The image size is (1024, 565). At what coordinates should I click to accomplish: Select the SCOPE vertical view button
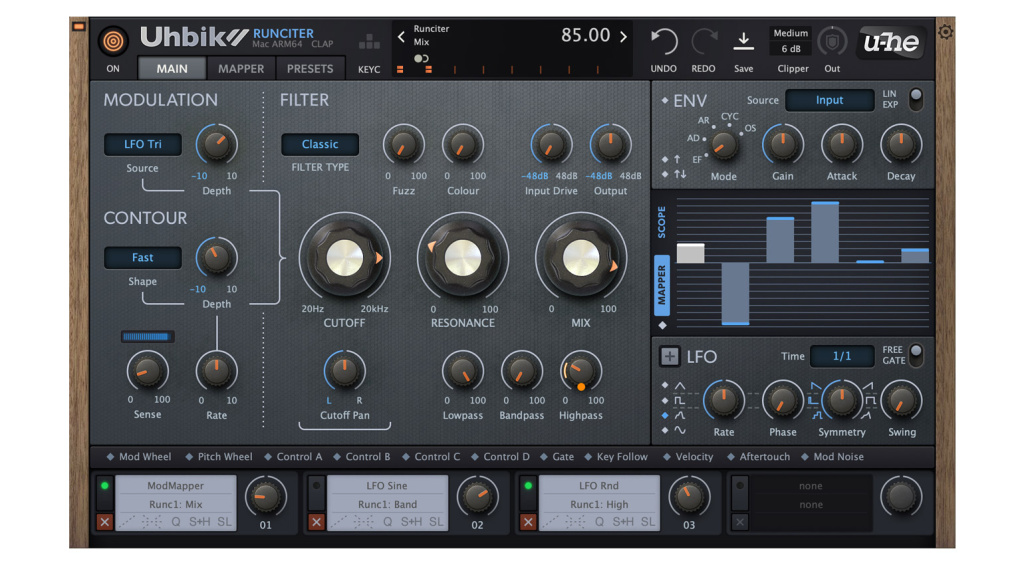(662, 222)
